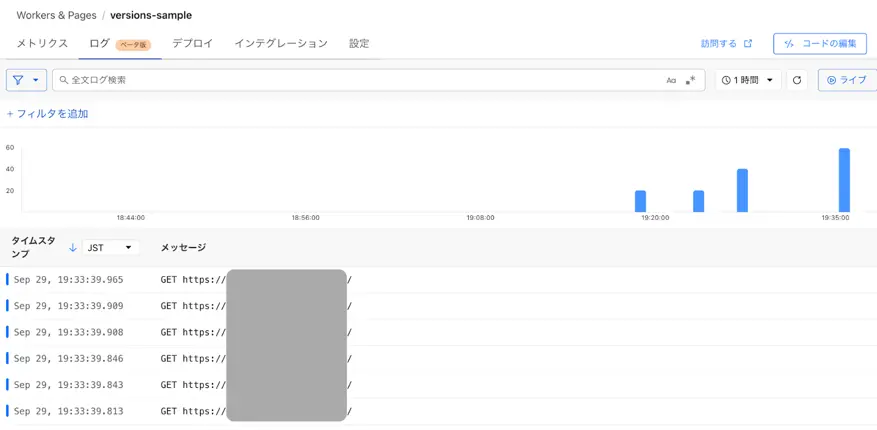The width and height of the screenshot is (877, 430).
Task: Toggle timestamp sort direction arrow
Action: tap(73, 248)
